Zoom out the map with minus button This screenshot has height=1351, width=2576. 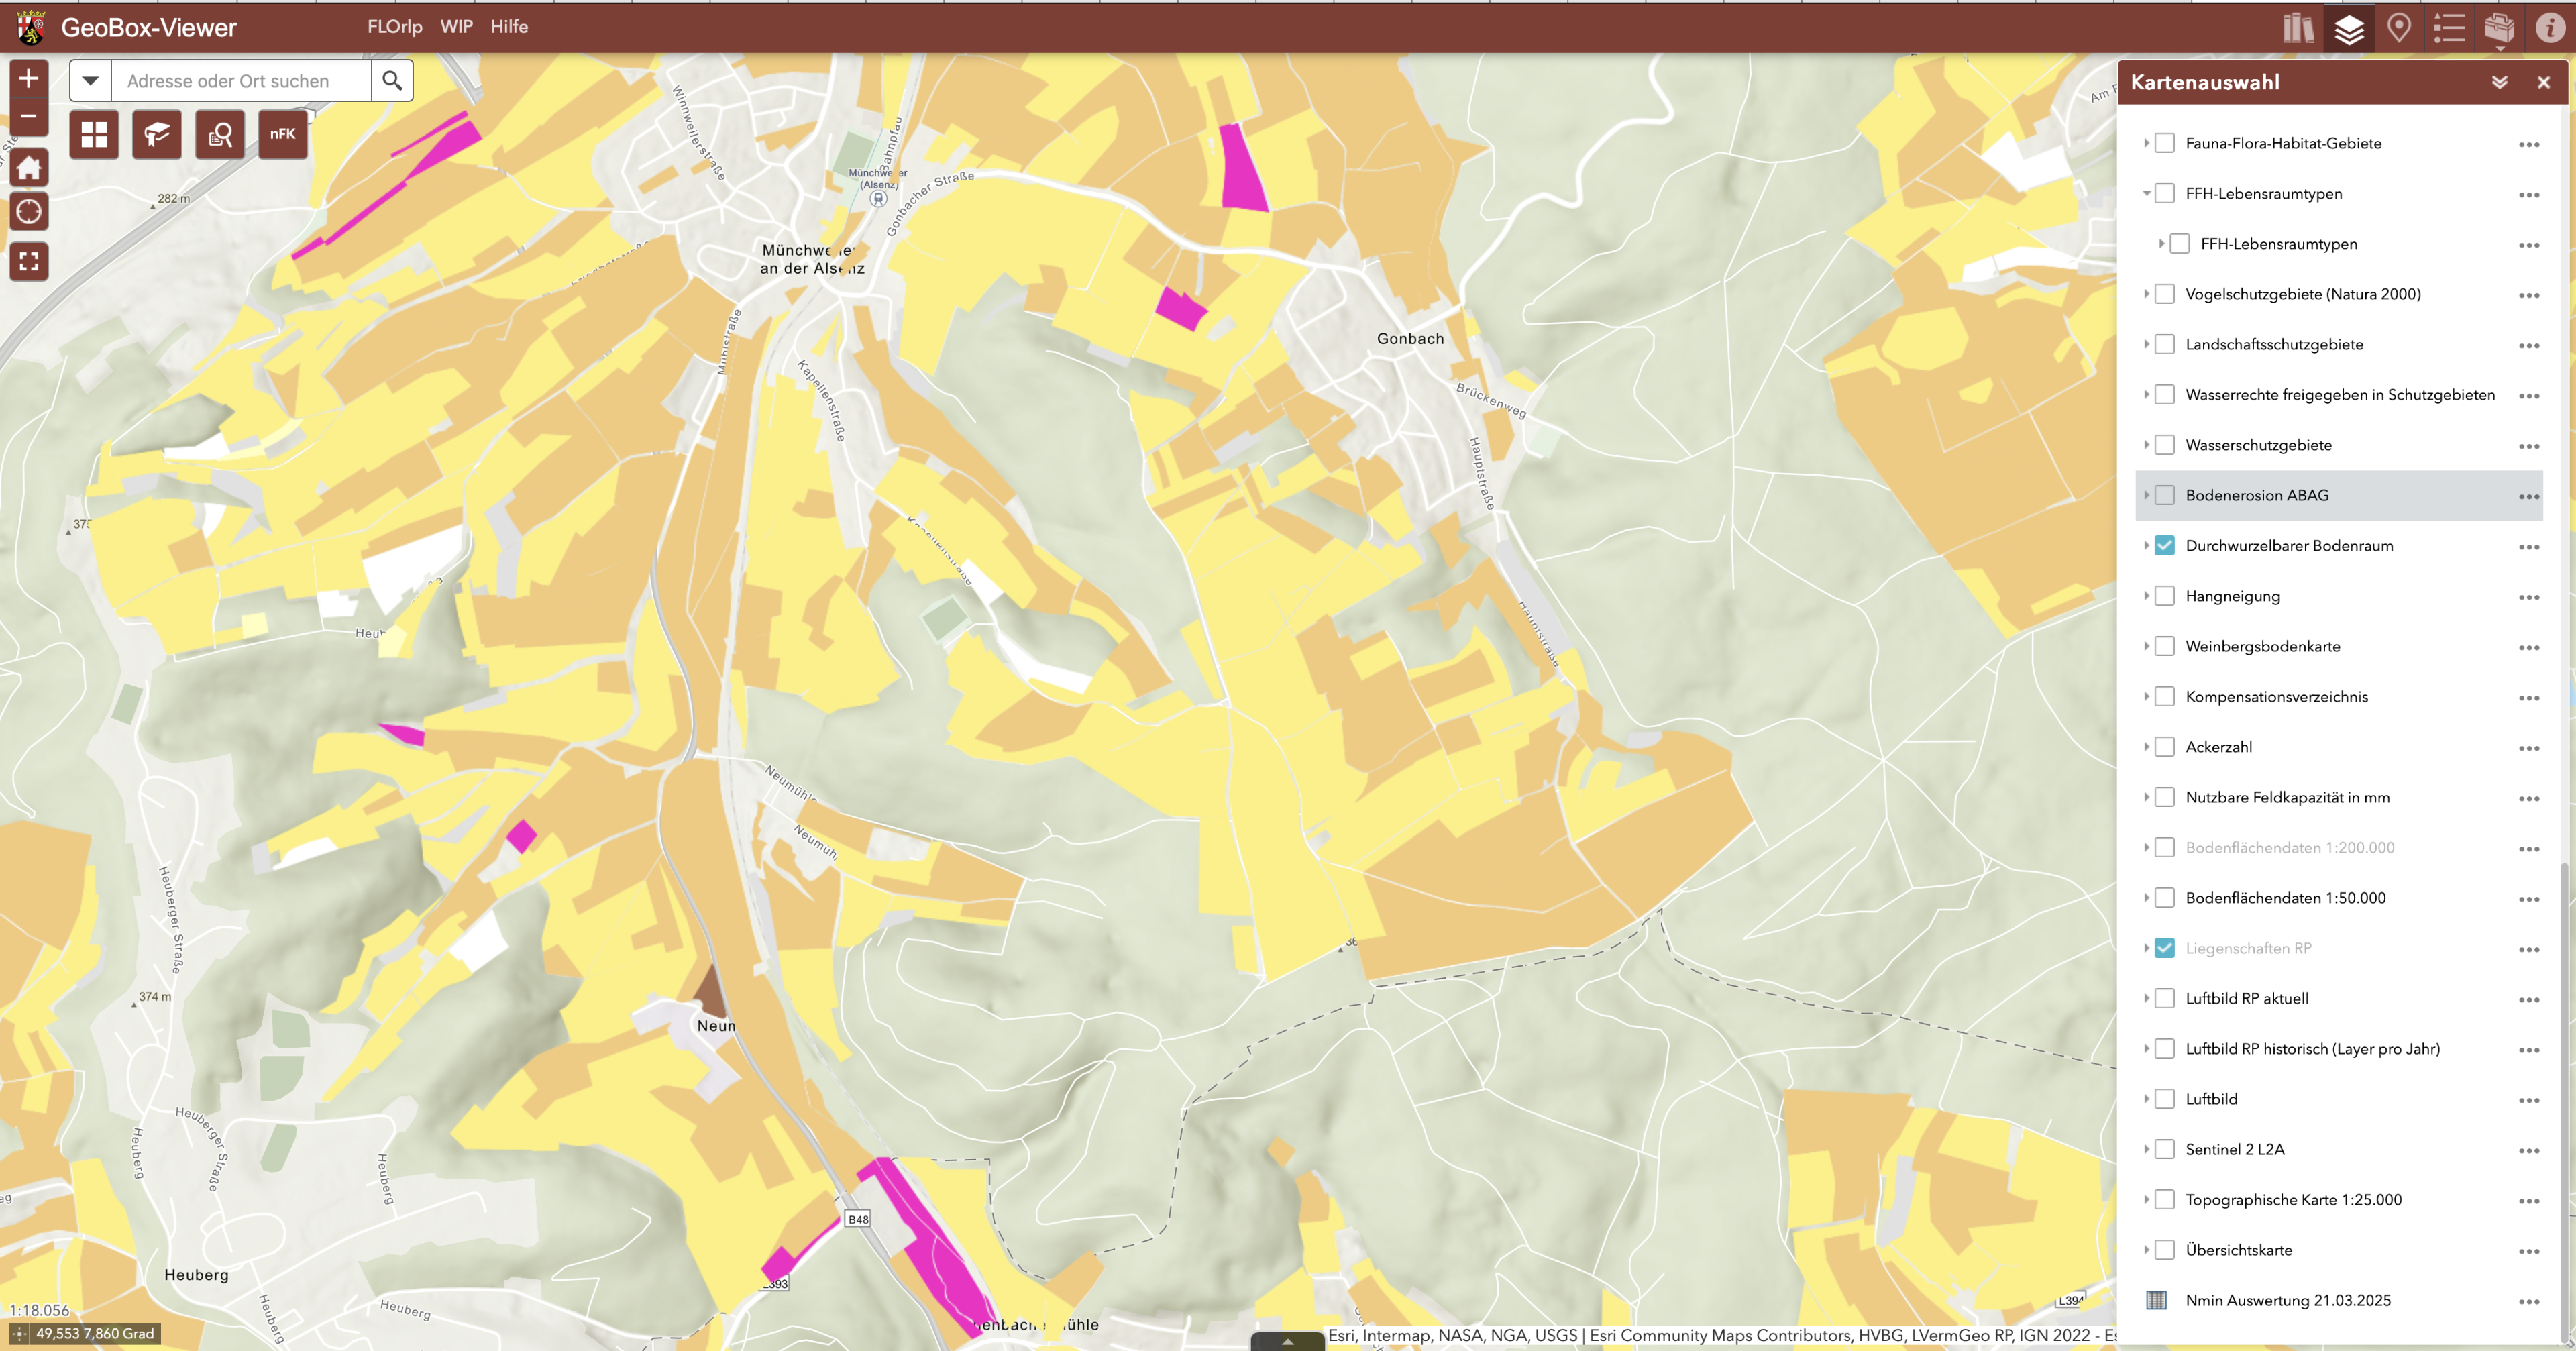pos(29,116)
